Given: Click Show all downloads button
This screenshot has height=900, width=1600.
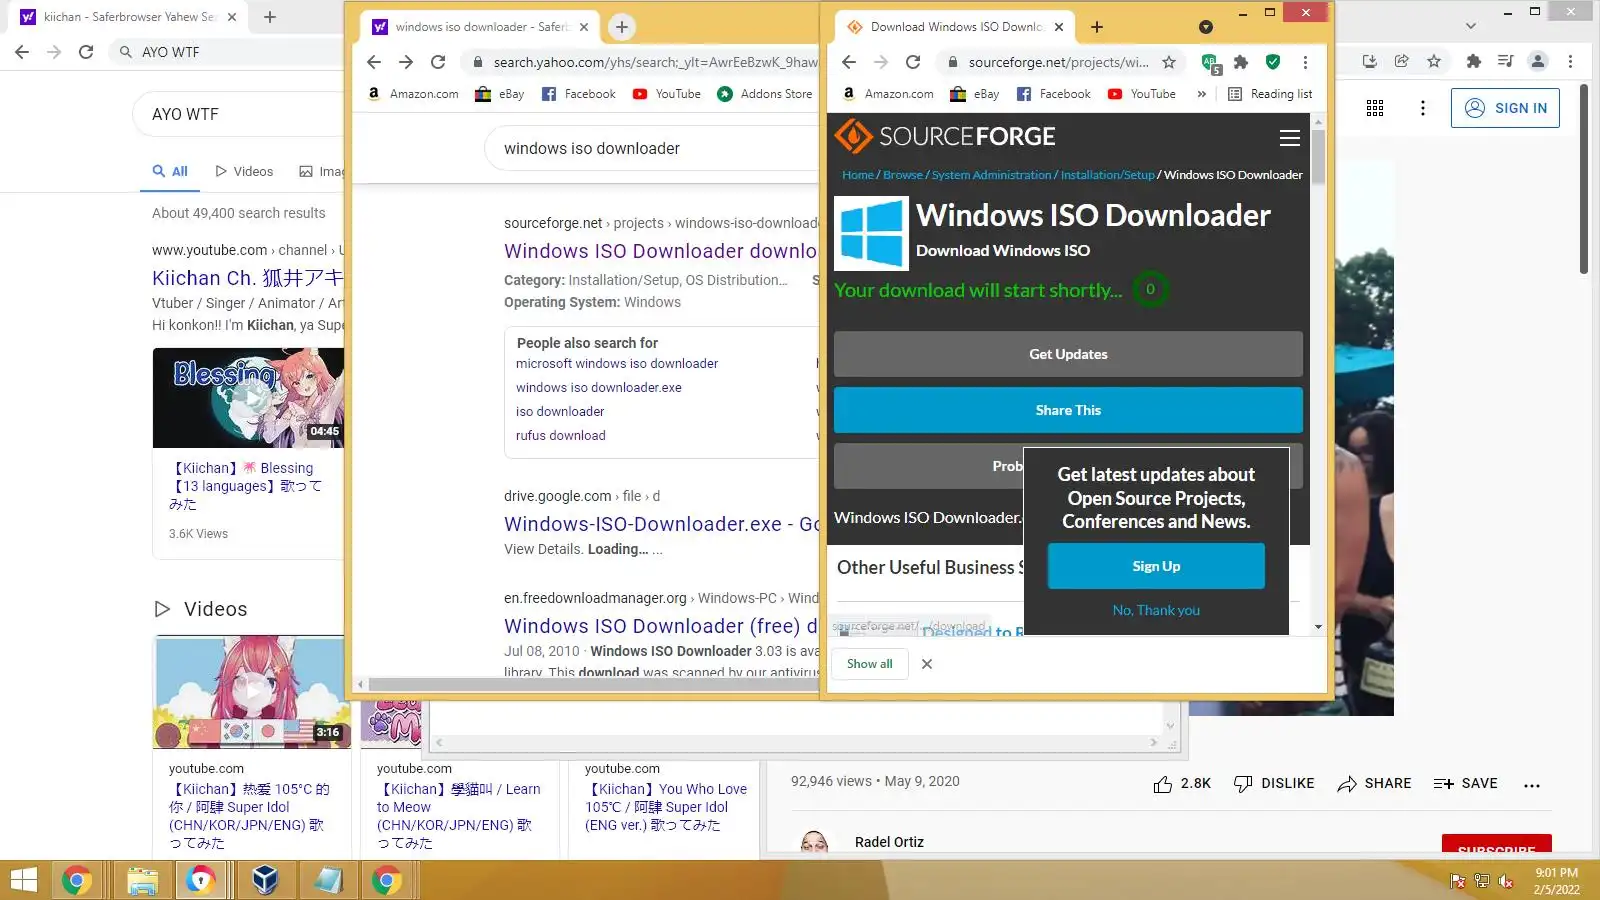Looking at the screenshot, I should [870, 664].
